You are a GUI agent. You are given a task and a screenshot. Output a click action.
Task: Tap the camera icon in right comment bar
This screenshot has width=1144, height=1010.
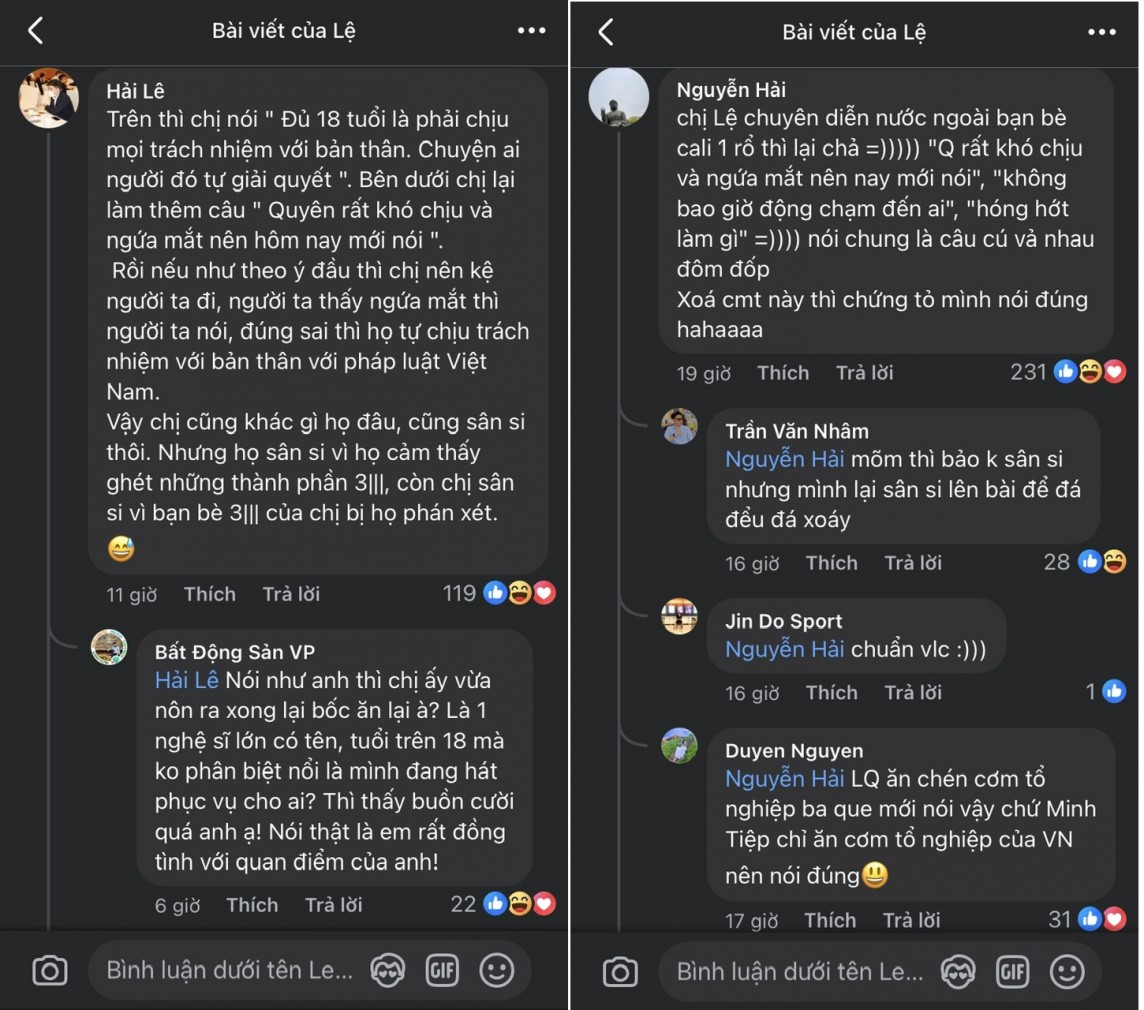(620, 970)
